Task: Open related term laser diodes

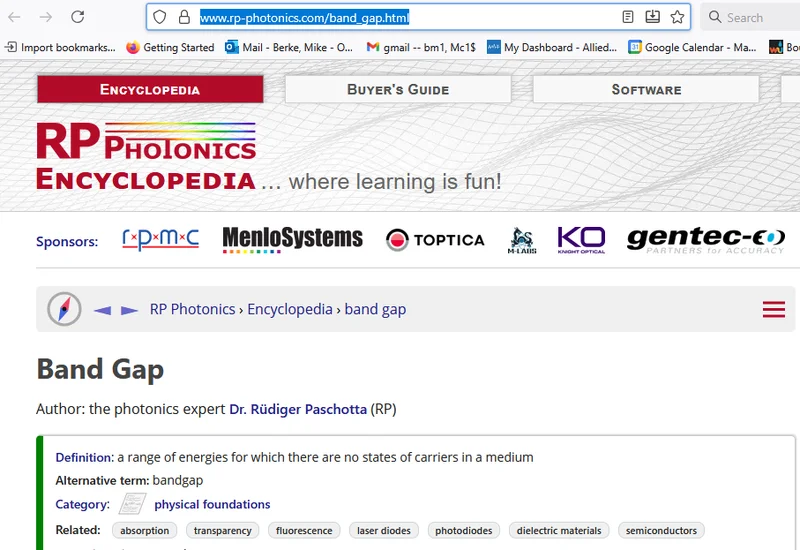Action: tap(384, 531)
